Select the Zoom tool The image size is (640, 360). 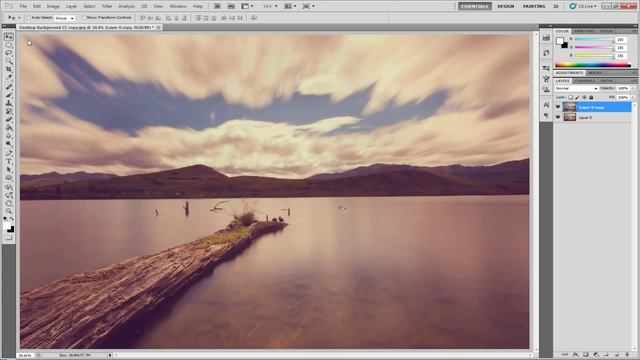(x=9, y=211)
